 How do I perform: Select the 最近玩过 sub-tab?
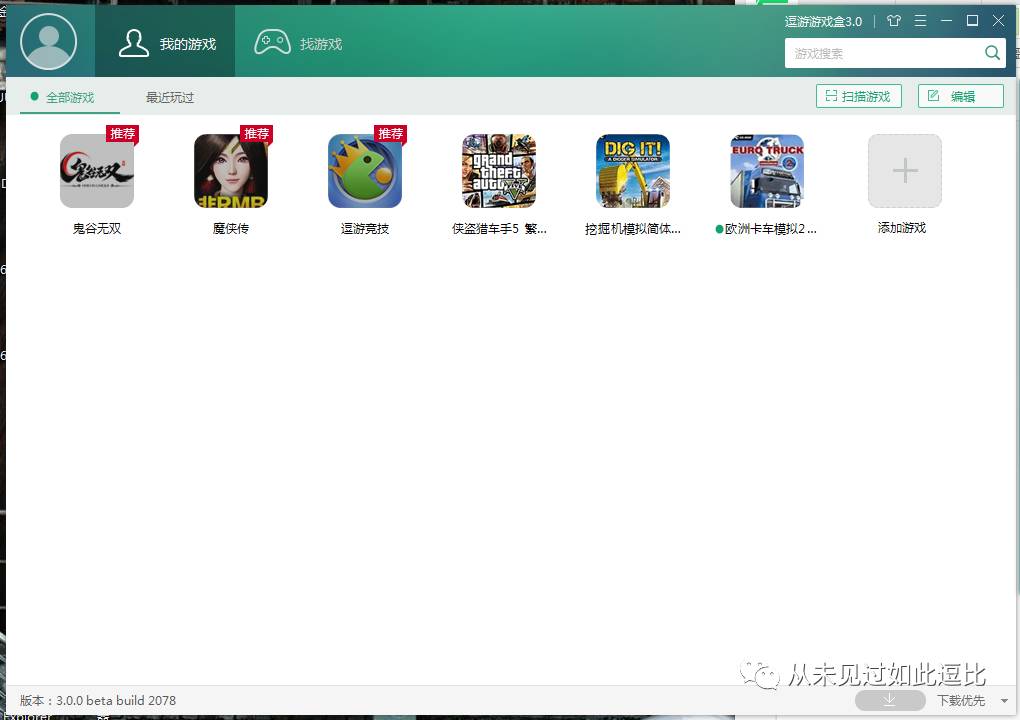[170, 98]
